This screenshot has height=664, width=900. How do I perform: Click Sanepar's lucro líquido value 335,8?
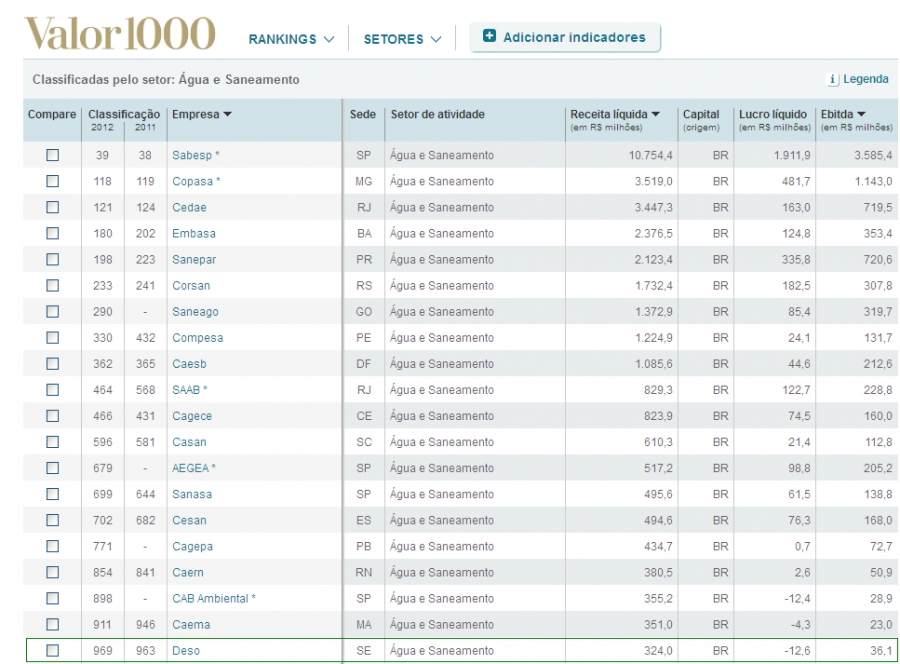(x=796, y=259)
